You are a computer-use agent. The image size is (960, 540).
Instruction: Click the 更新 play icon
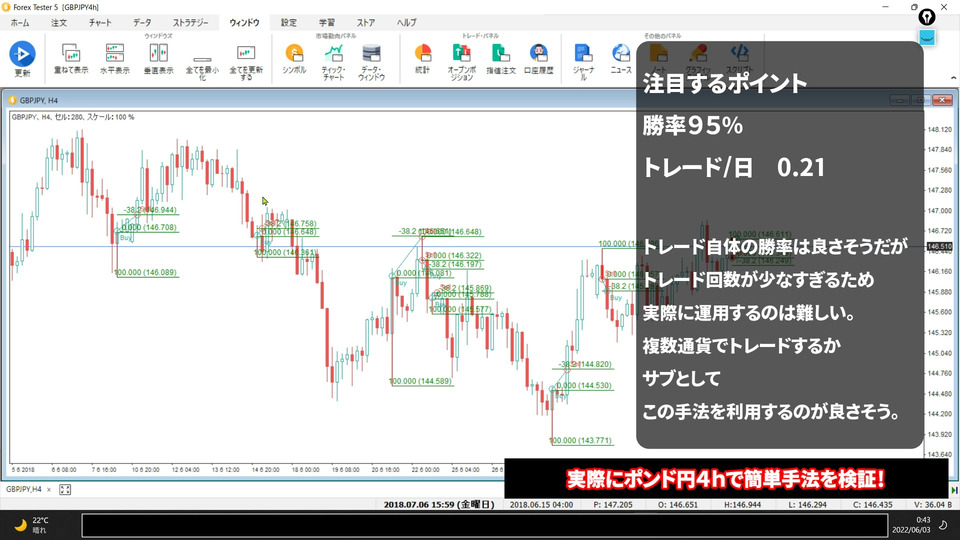22,54
